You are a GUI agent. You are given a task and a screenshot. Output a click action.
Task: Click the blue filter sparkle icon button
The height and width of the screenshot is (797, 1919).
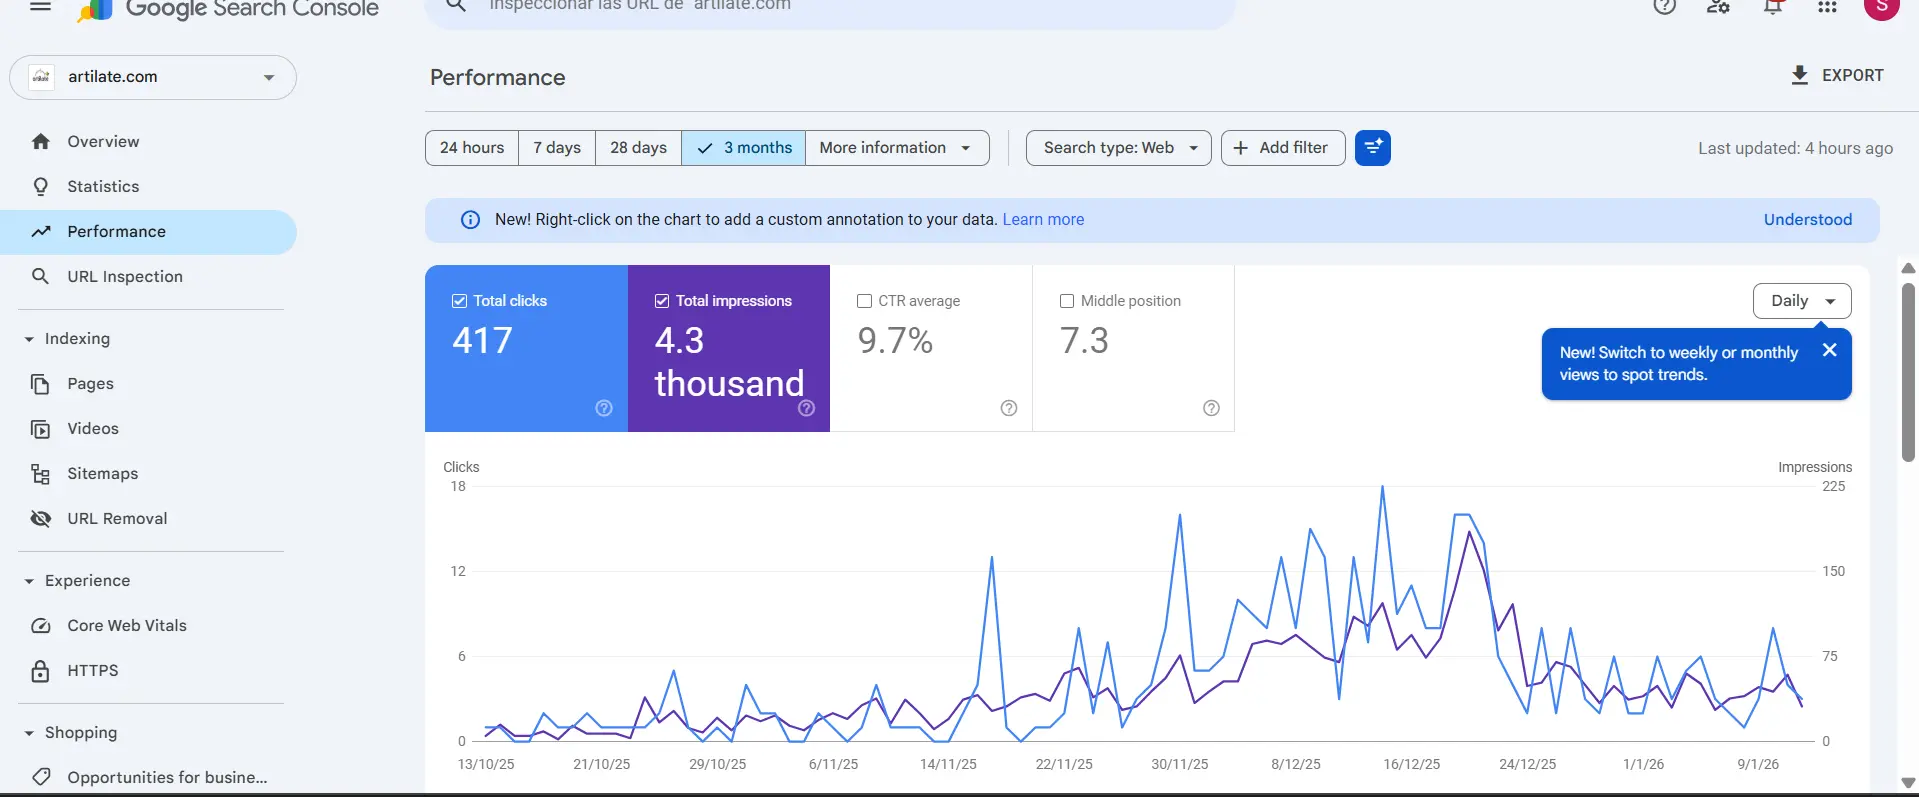pyautogui.click(x=1372, y=148)
